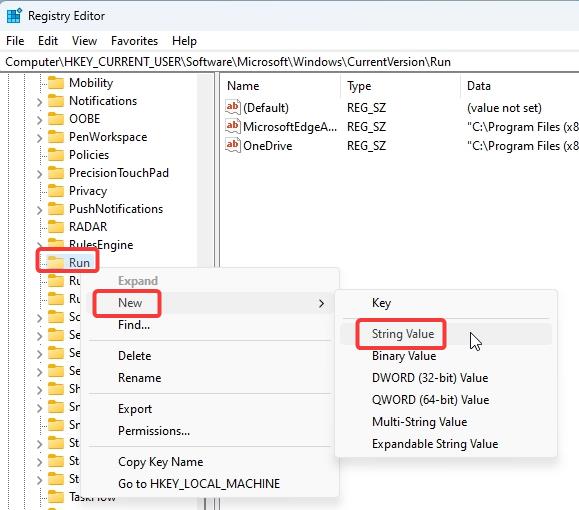Click the Mobility folder icon

(56, 83)
